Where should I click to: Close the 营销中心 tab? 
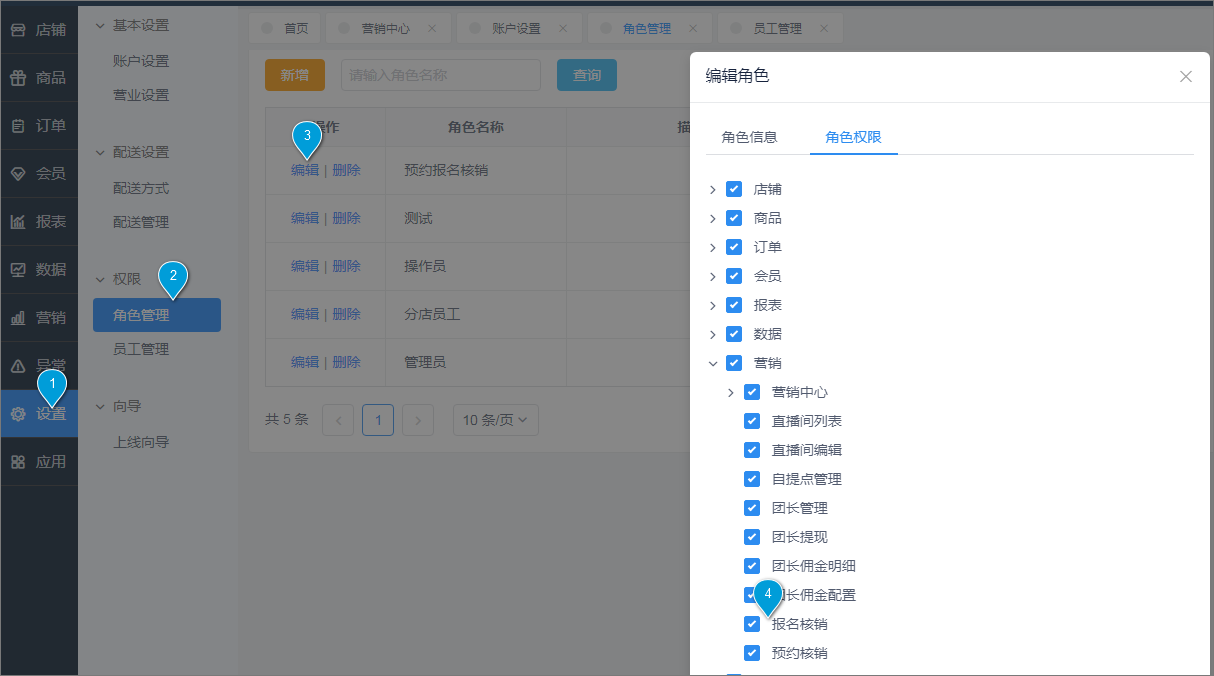[432, 28]
